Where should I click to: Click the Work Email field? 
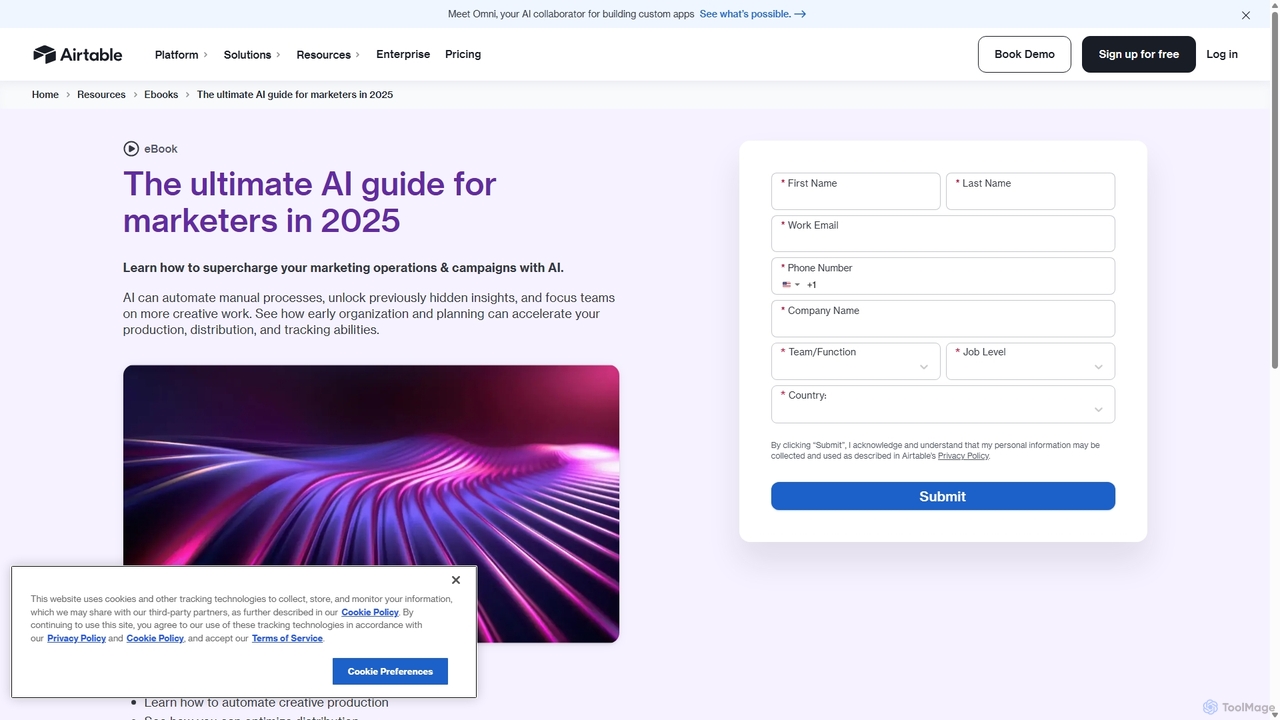pyautogui.click(x=943, y=233)
